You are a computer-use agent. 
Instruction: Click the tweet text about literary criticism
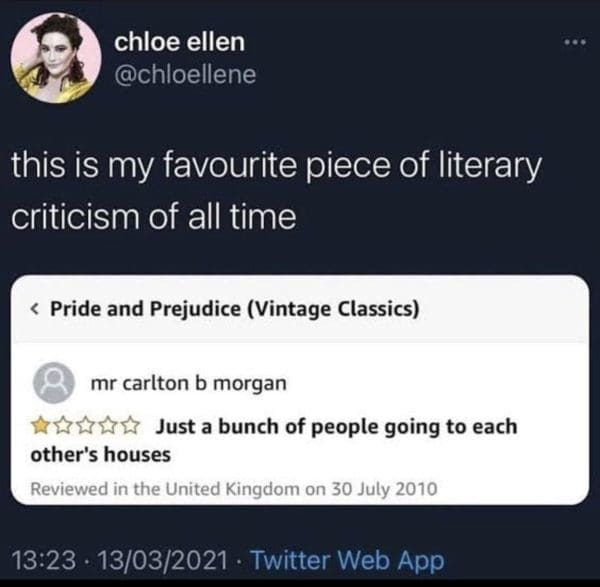pyautogui.click(x=276, y=191)
